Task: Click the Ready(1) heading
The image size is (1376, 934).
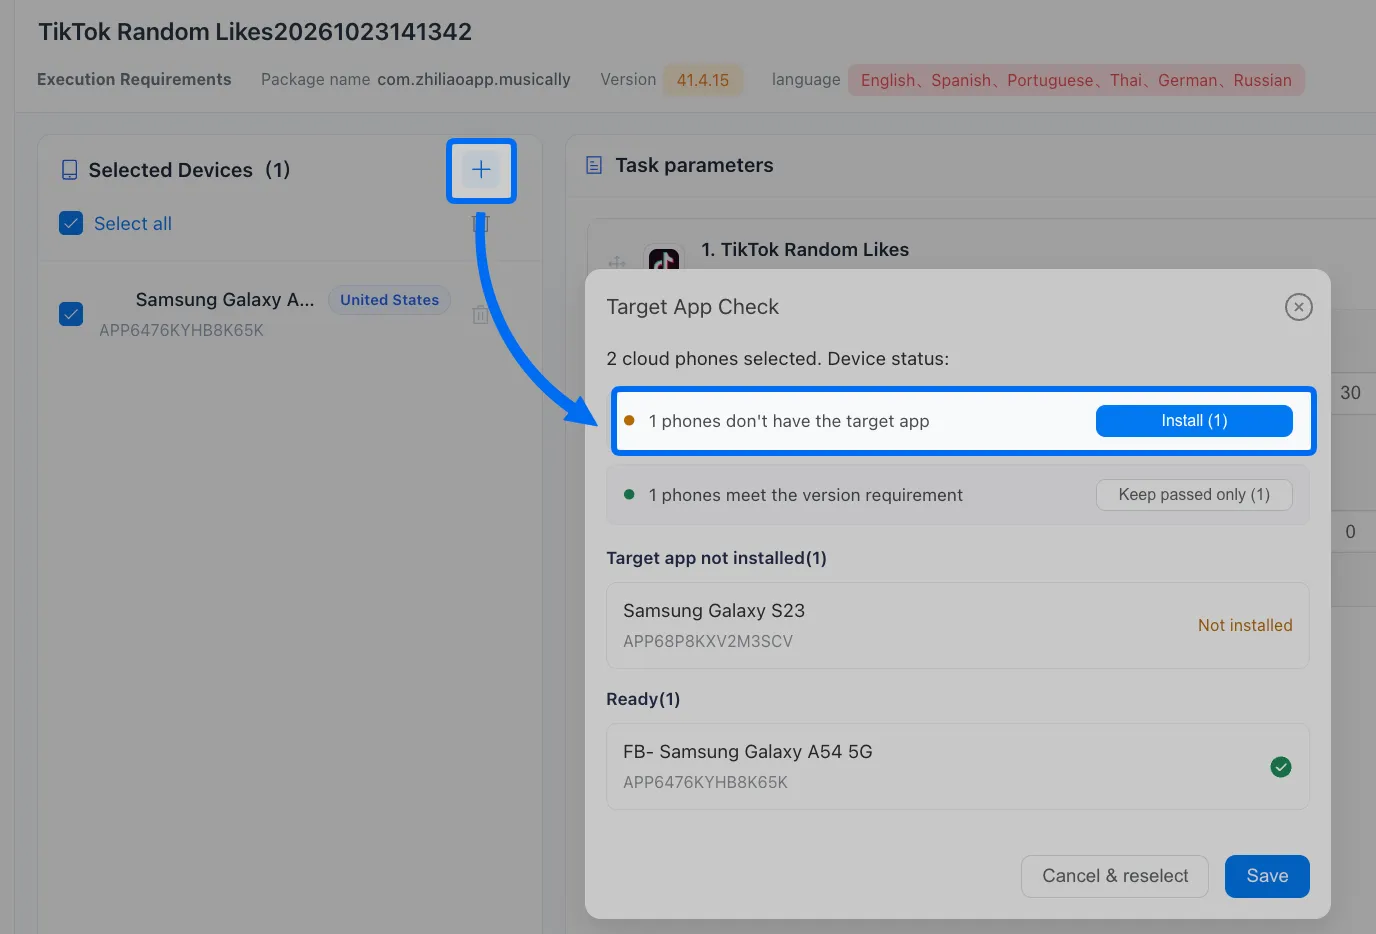Action: point(643,699)
